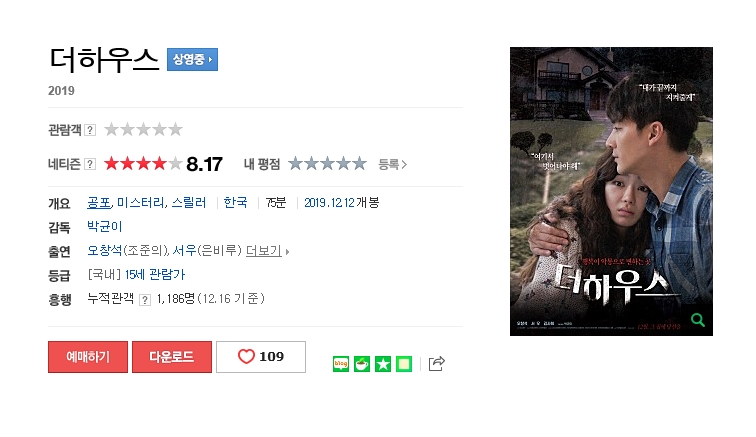The image size is (756, 437).
Task: Open the 공포 genre link
Action: coord(99,203)
